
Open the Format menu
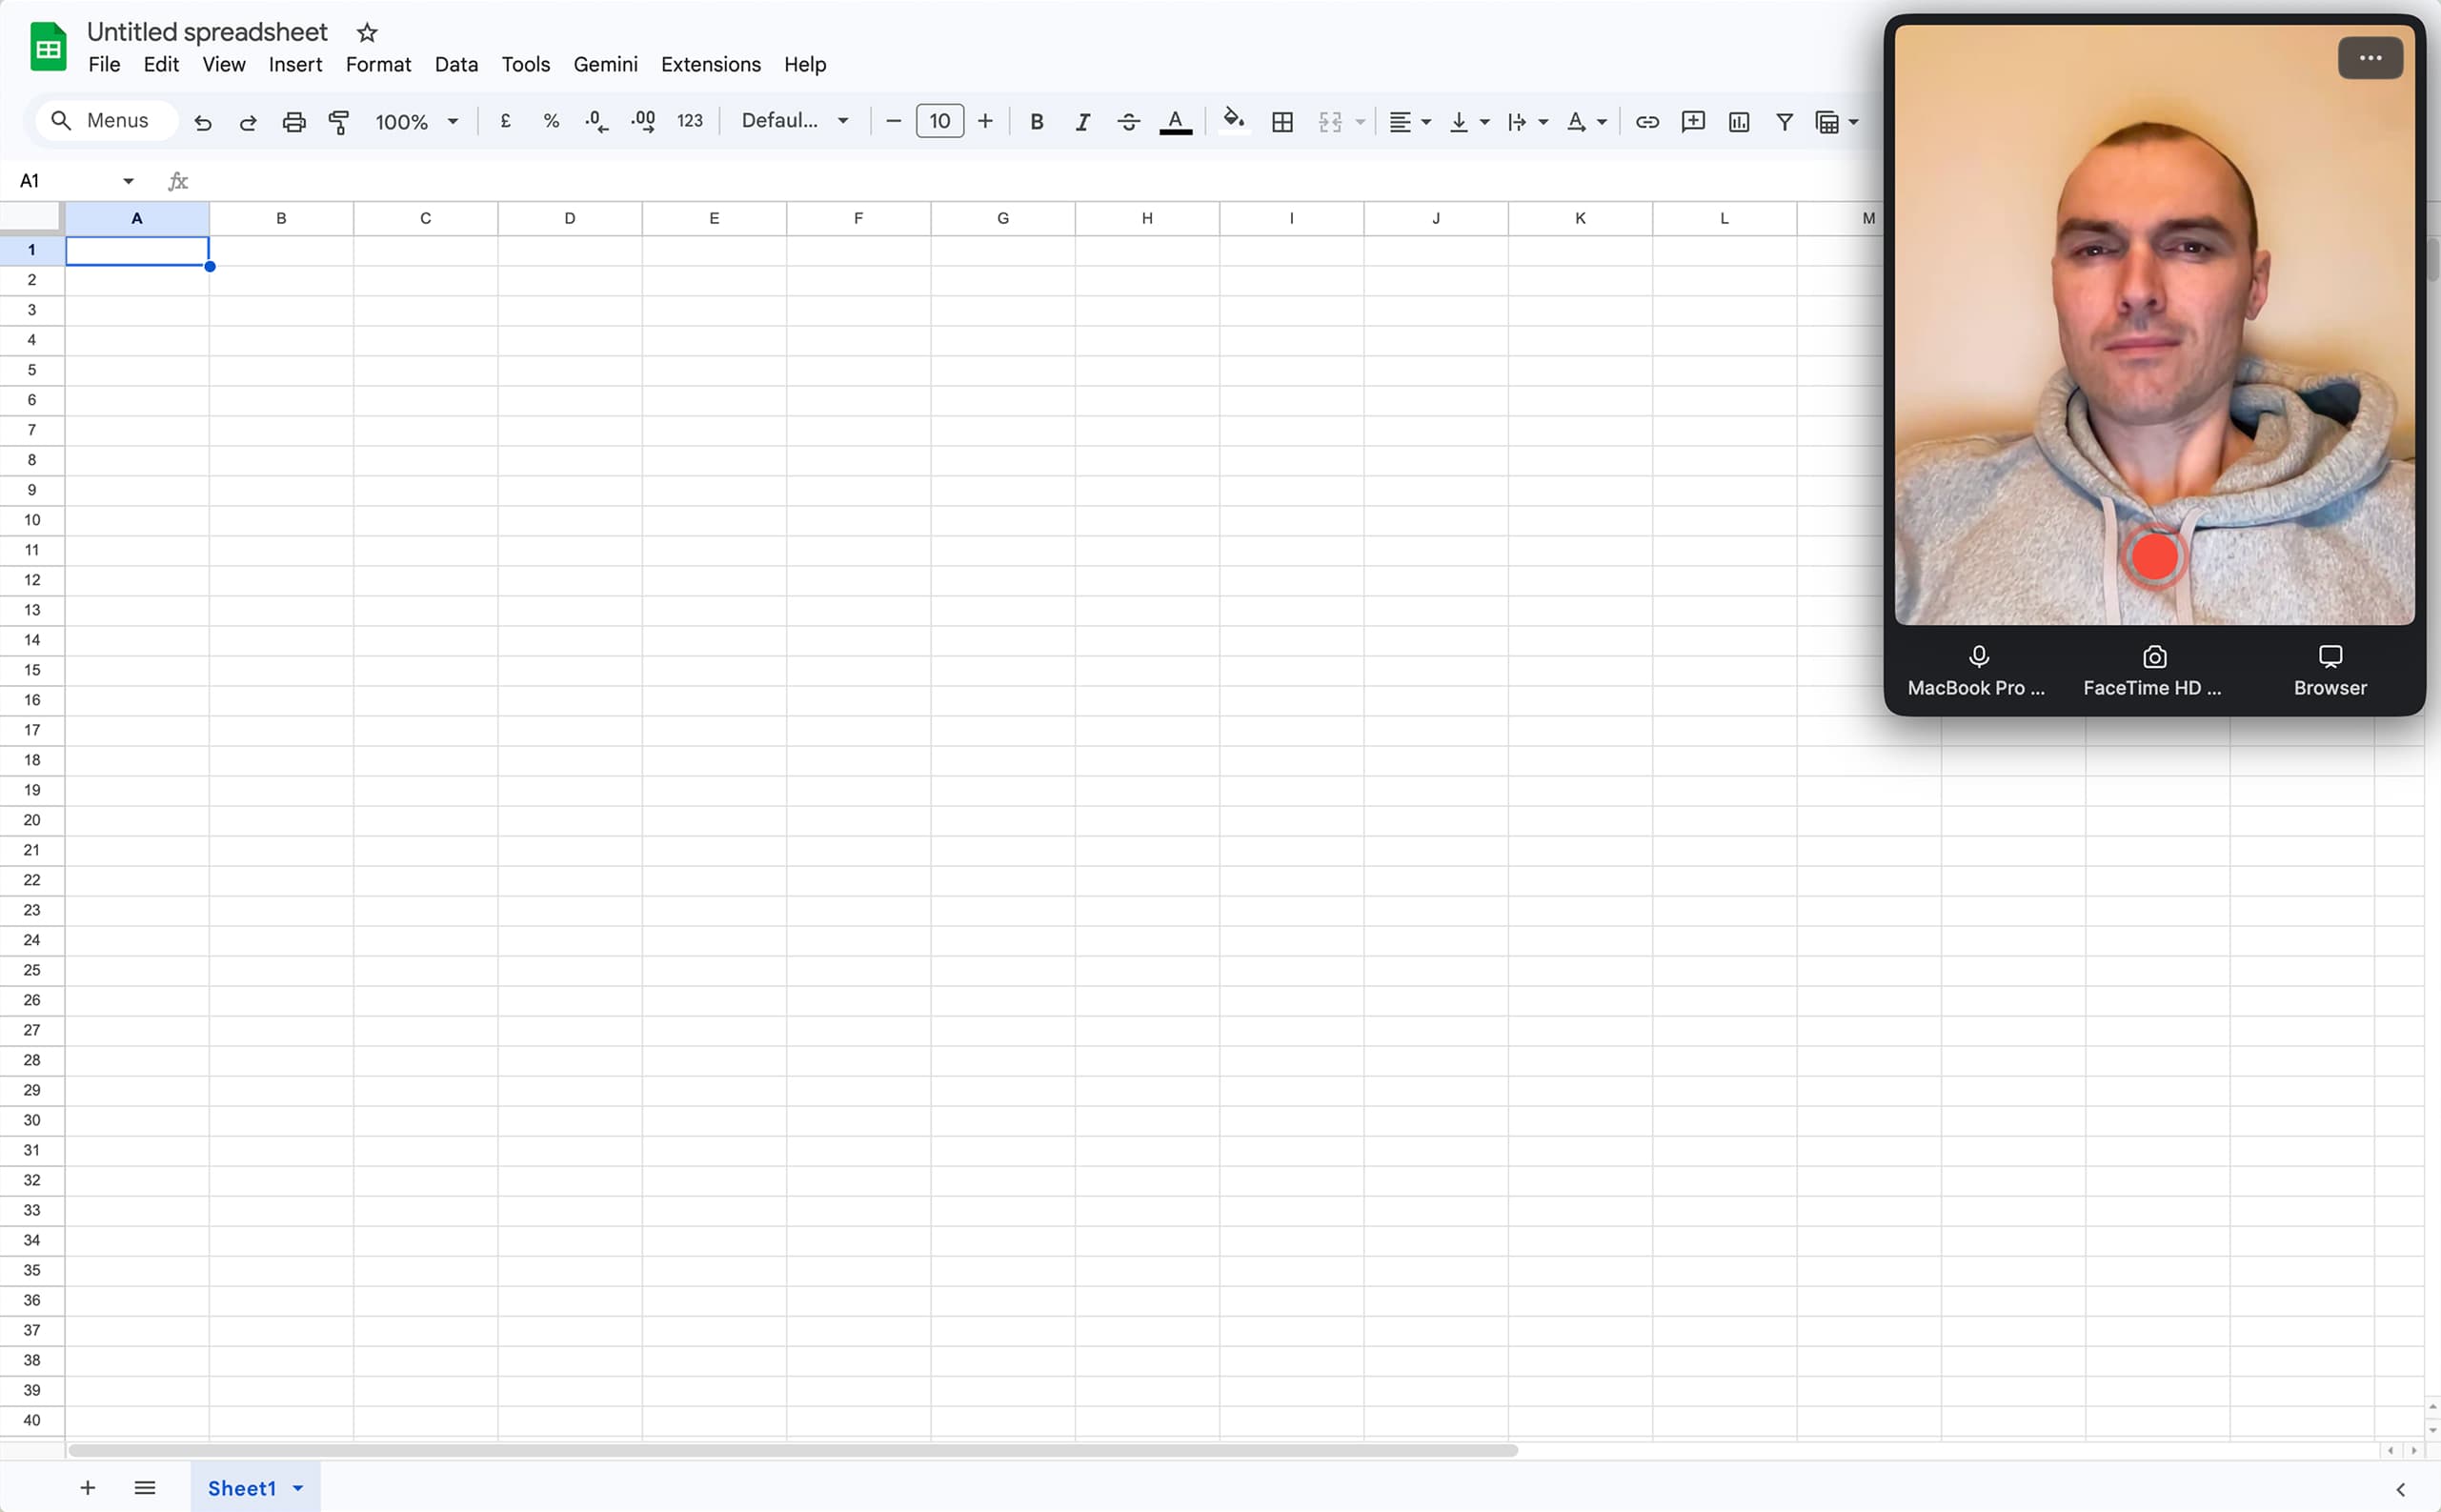[378, 65]
